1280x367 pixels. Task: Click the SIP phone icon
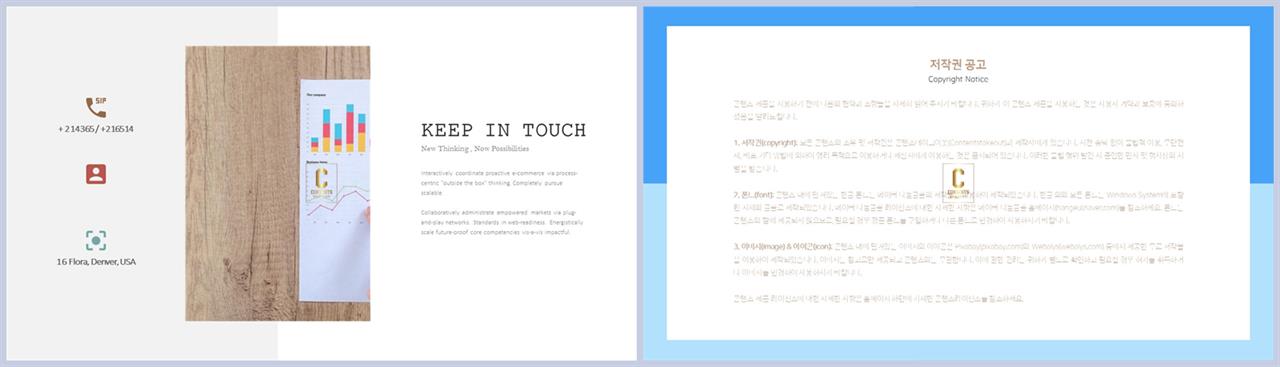(96, 106)
